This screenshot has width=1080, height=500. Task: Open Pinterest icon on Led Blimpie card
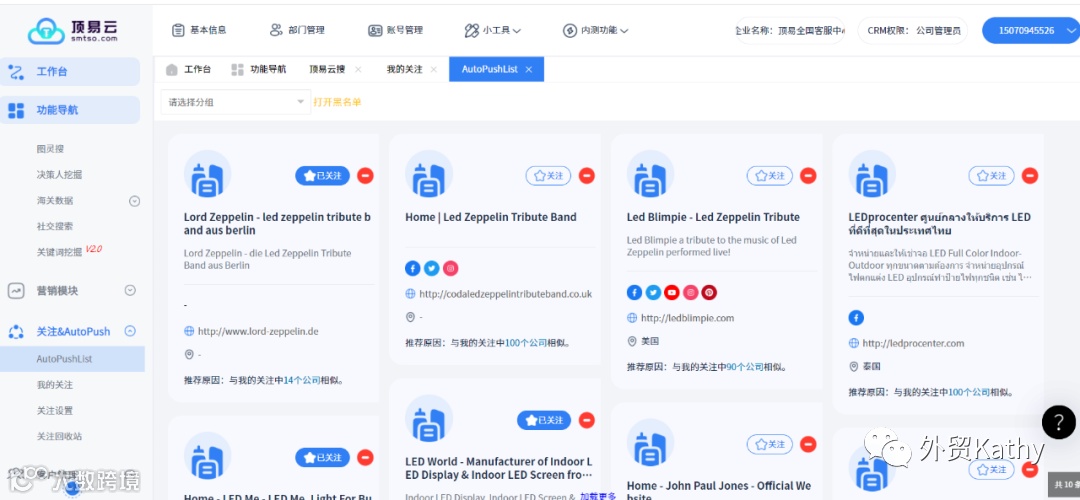[x=709, y=292]
